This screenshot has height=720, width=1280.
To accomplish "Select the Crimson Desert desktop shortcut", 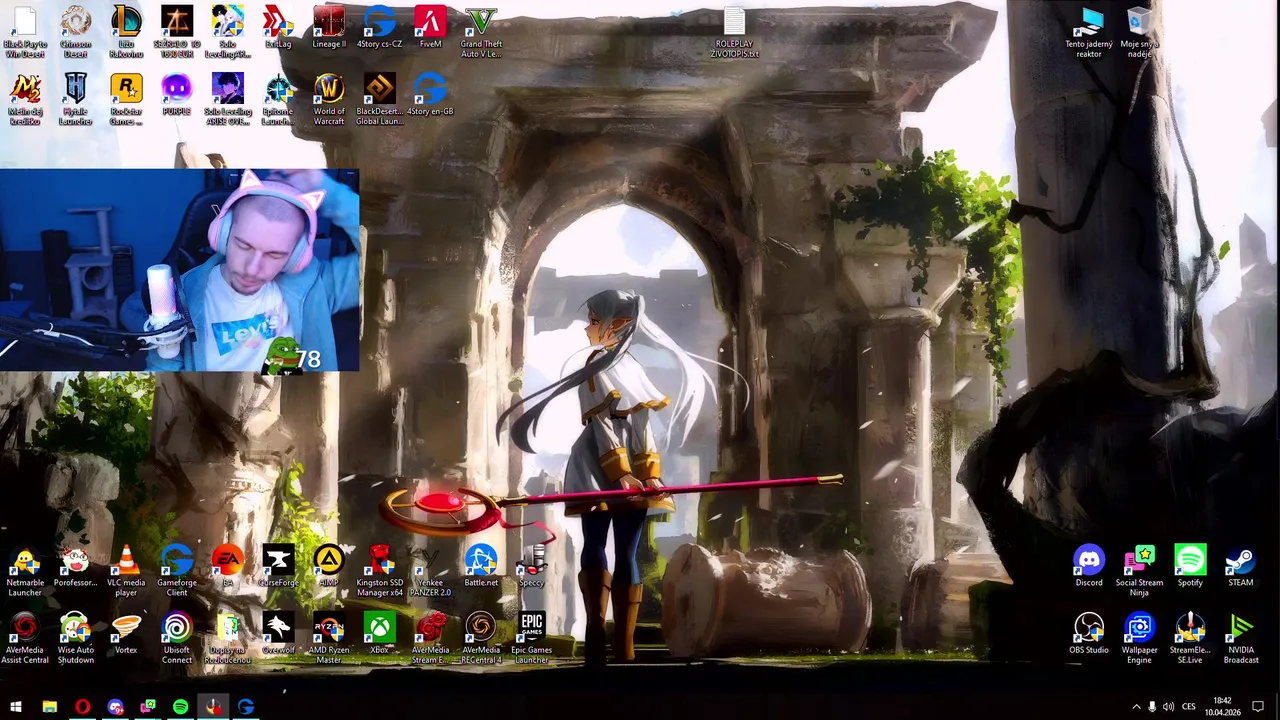I will (75, 31).
